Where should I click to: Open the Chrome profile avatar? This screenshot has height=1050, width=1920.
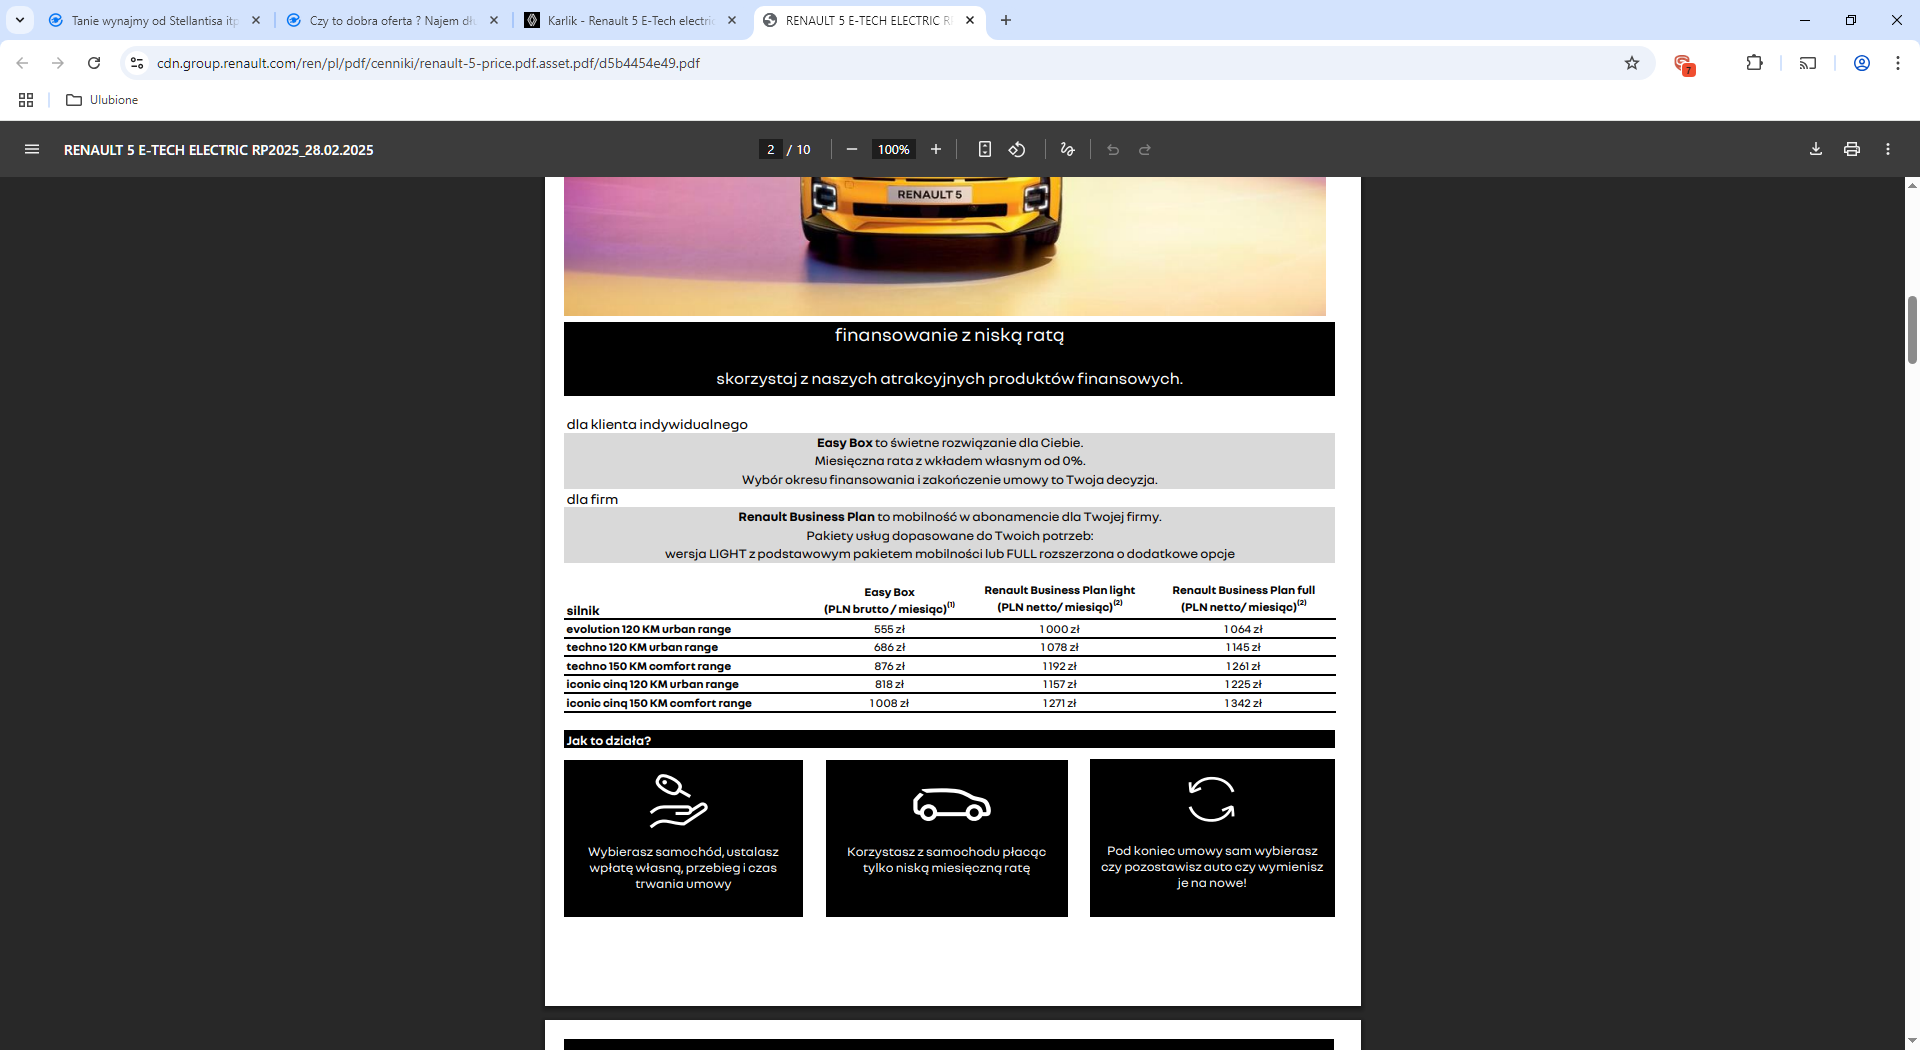point(1862,63)
